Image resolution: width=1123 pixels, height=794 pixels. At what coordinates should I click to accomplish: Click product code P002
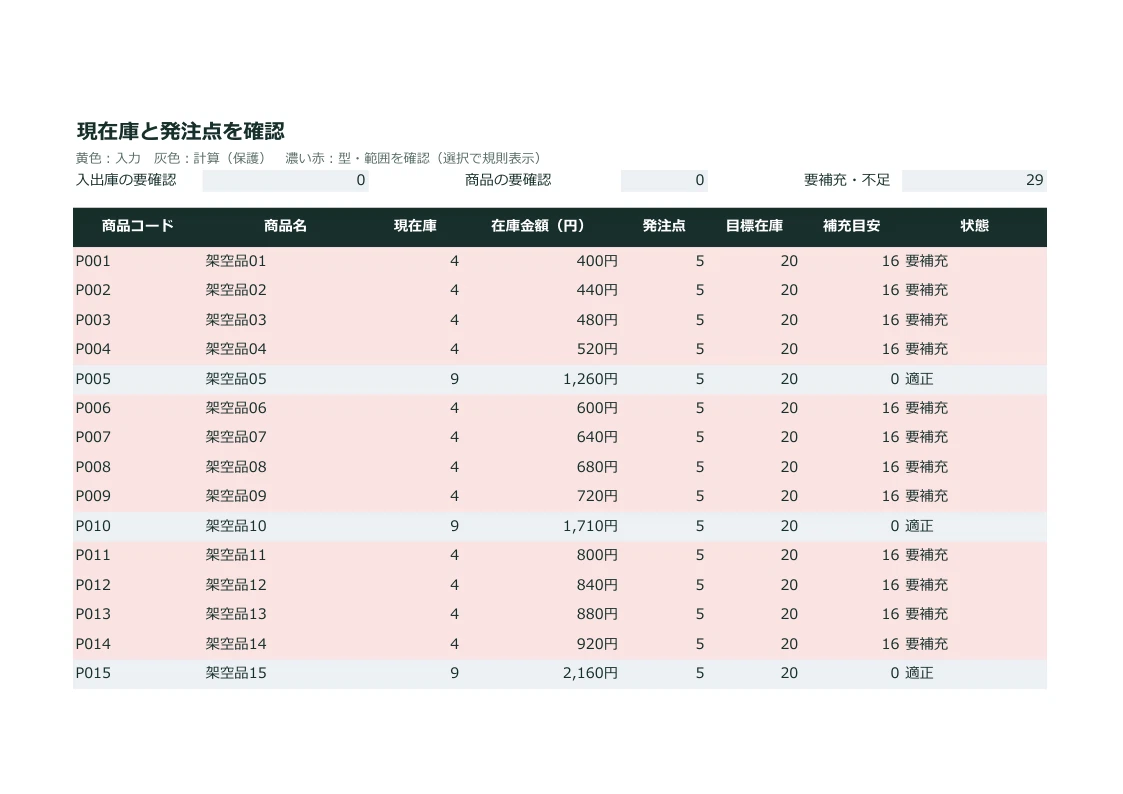pos(93,291)
